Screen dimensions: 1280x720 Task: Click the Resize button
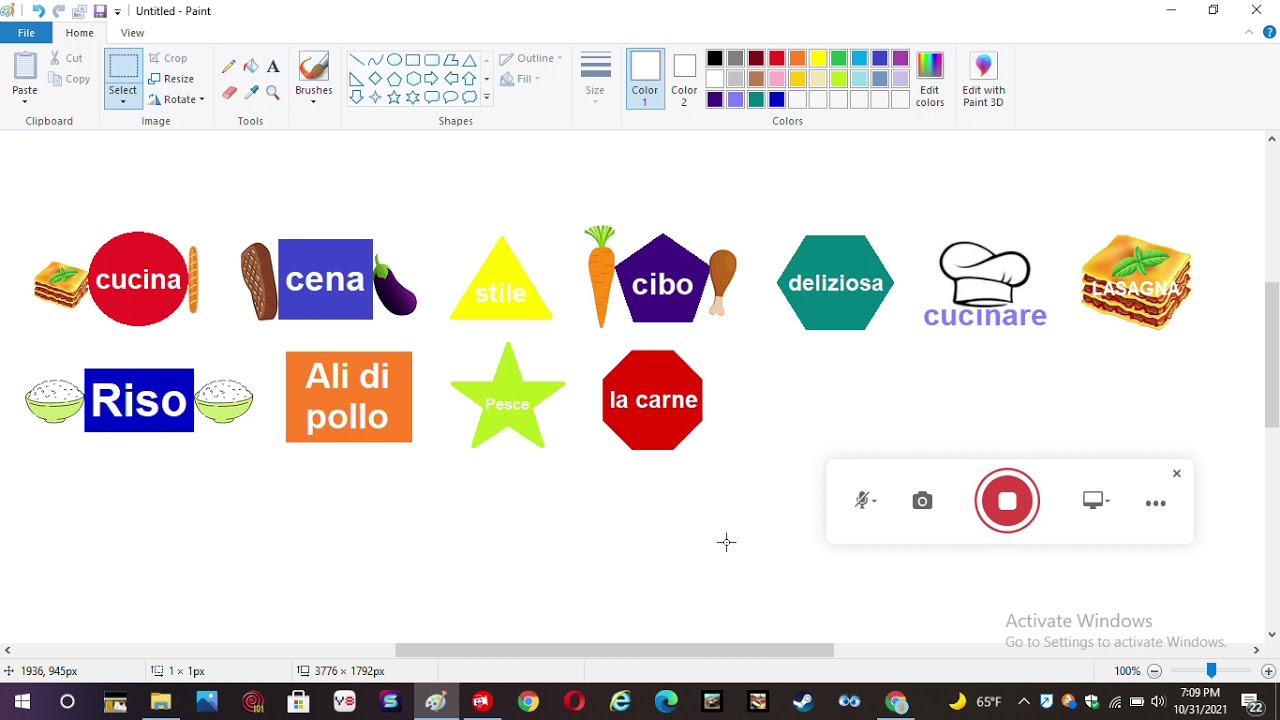click(x=171, y=79)
